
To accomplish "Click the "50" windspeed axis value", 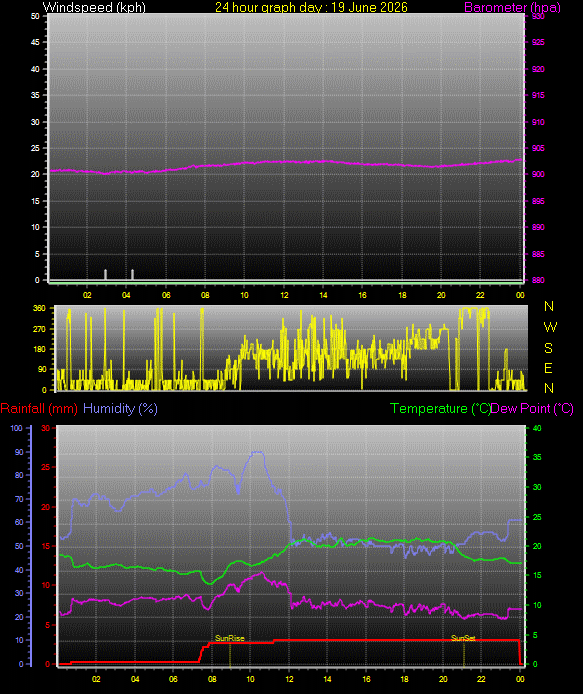I will coord(35,16).
